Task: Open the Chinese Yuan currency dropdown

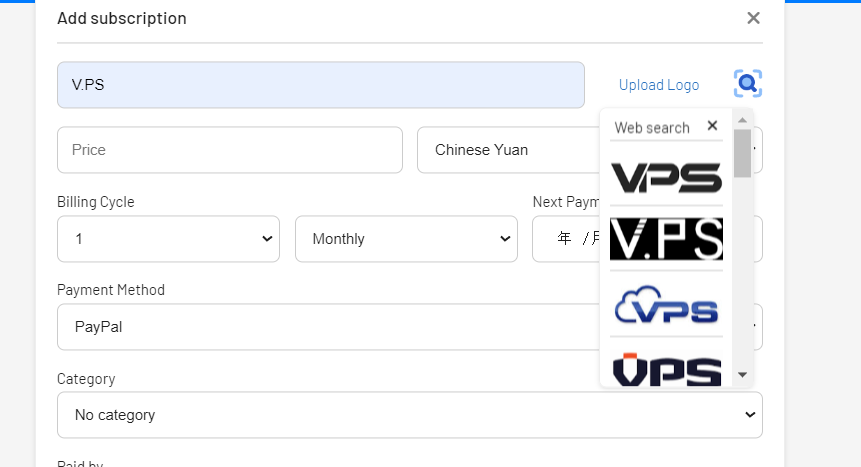Action: 505,150
